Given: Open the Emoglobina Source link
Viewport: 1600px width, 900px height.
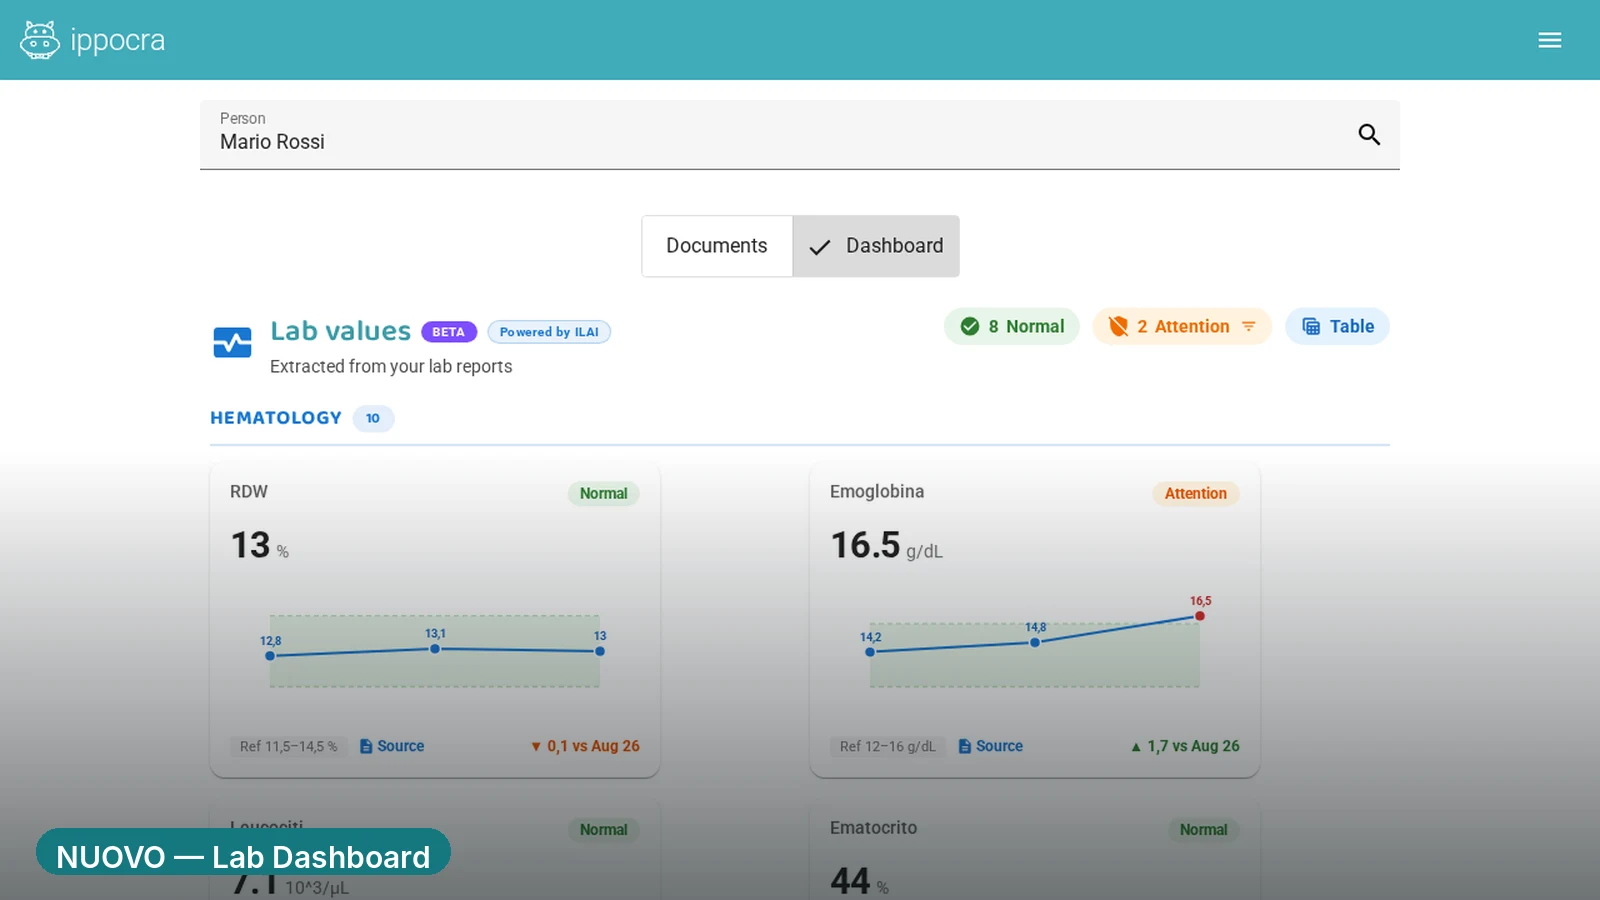Looking at the screenshot, I should pyautogui.click(x=991, y=746).
